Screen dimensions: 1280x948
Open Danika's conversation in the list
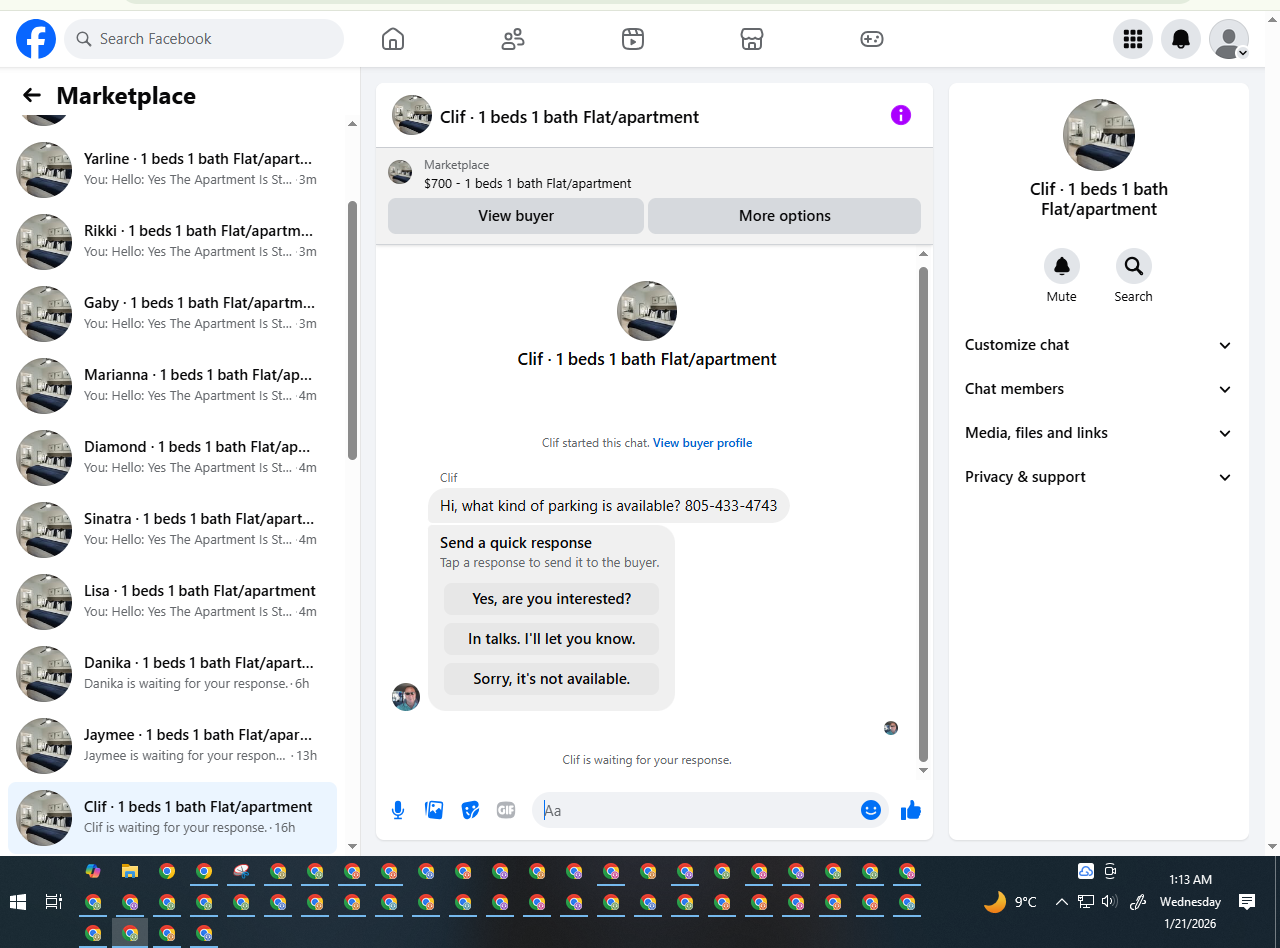click(x=173, y=673)
